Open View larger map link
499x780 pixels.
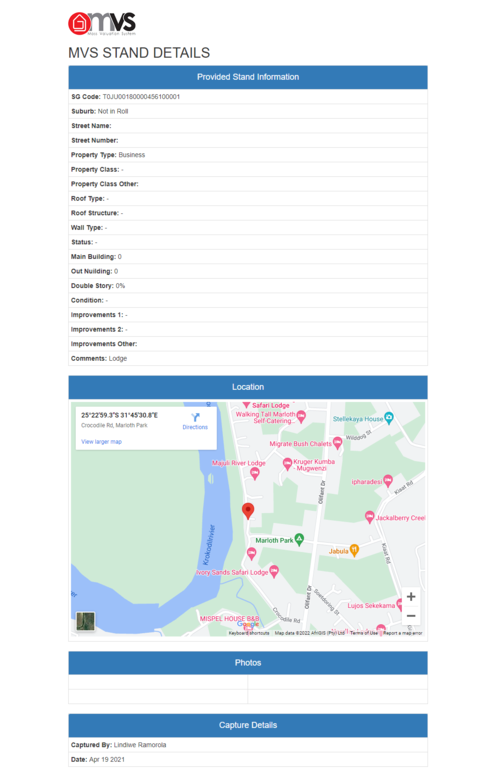pyautogui.click(x=101, y=442)
